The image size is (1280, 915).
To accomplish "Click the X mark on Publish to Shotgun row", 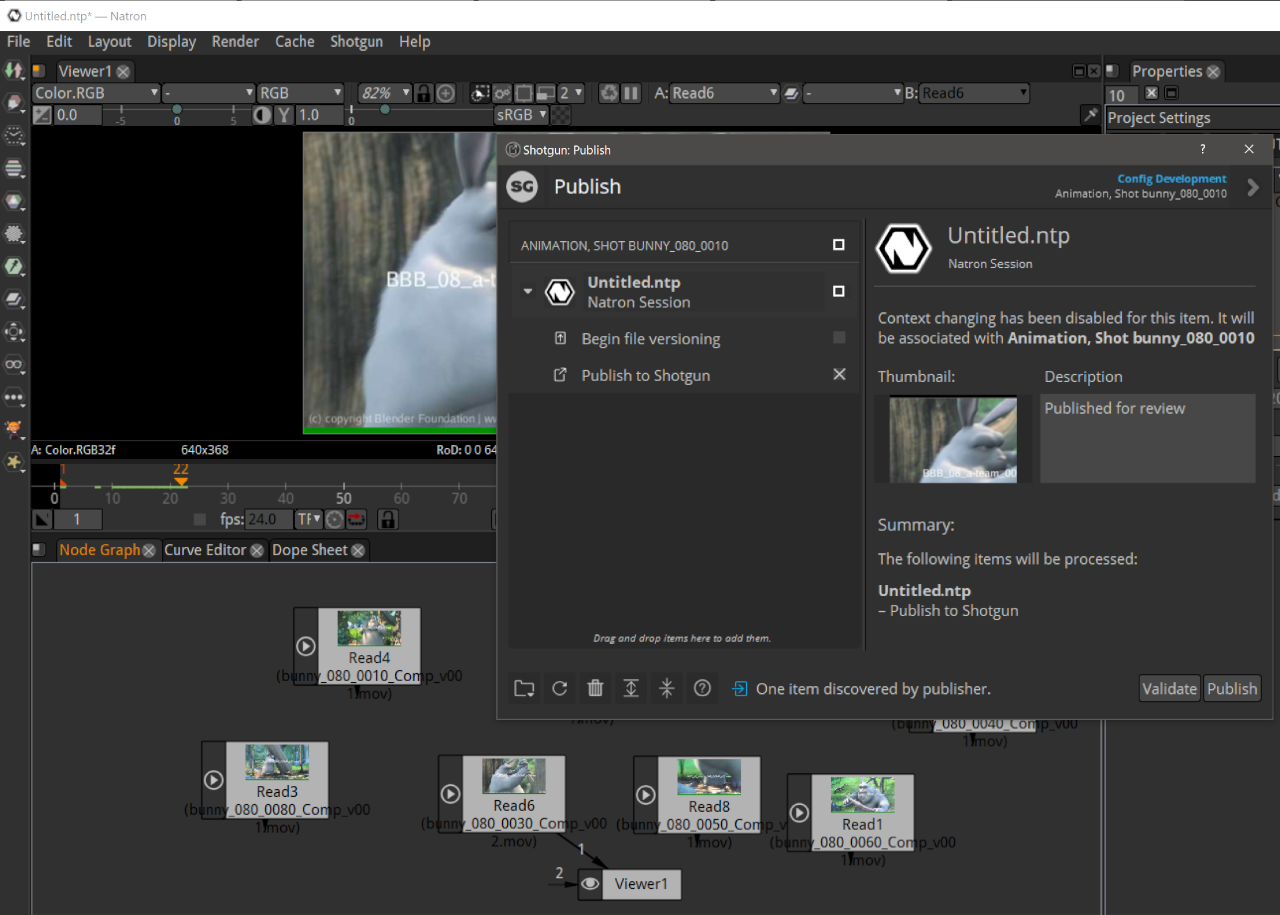I will (839, 374).
